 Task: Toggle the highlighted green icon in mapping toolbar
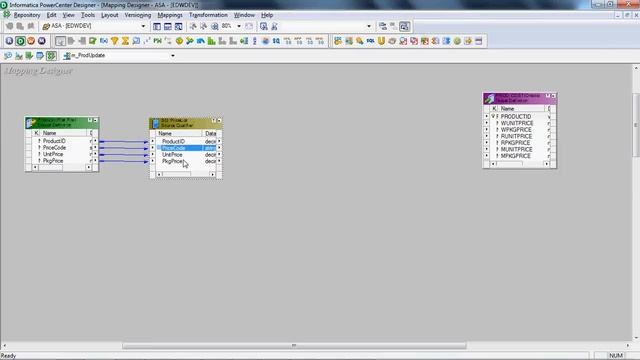[x=51, y=56]
